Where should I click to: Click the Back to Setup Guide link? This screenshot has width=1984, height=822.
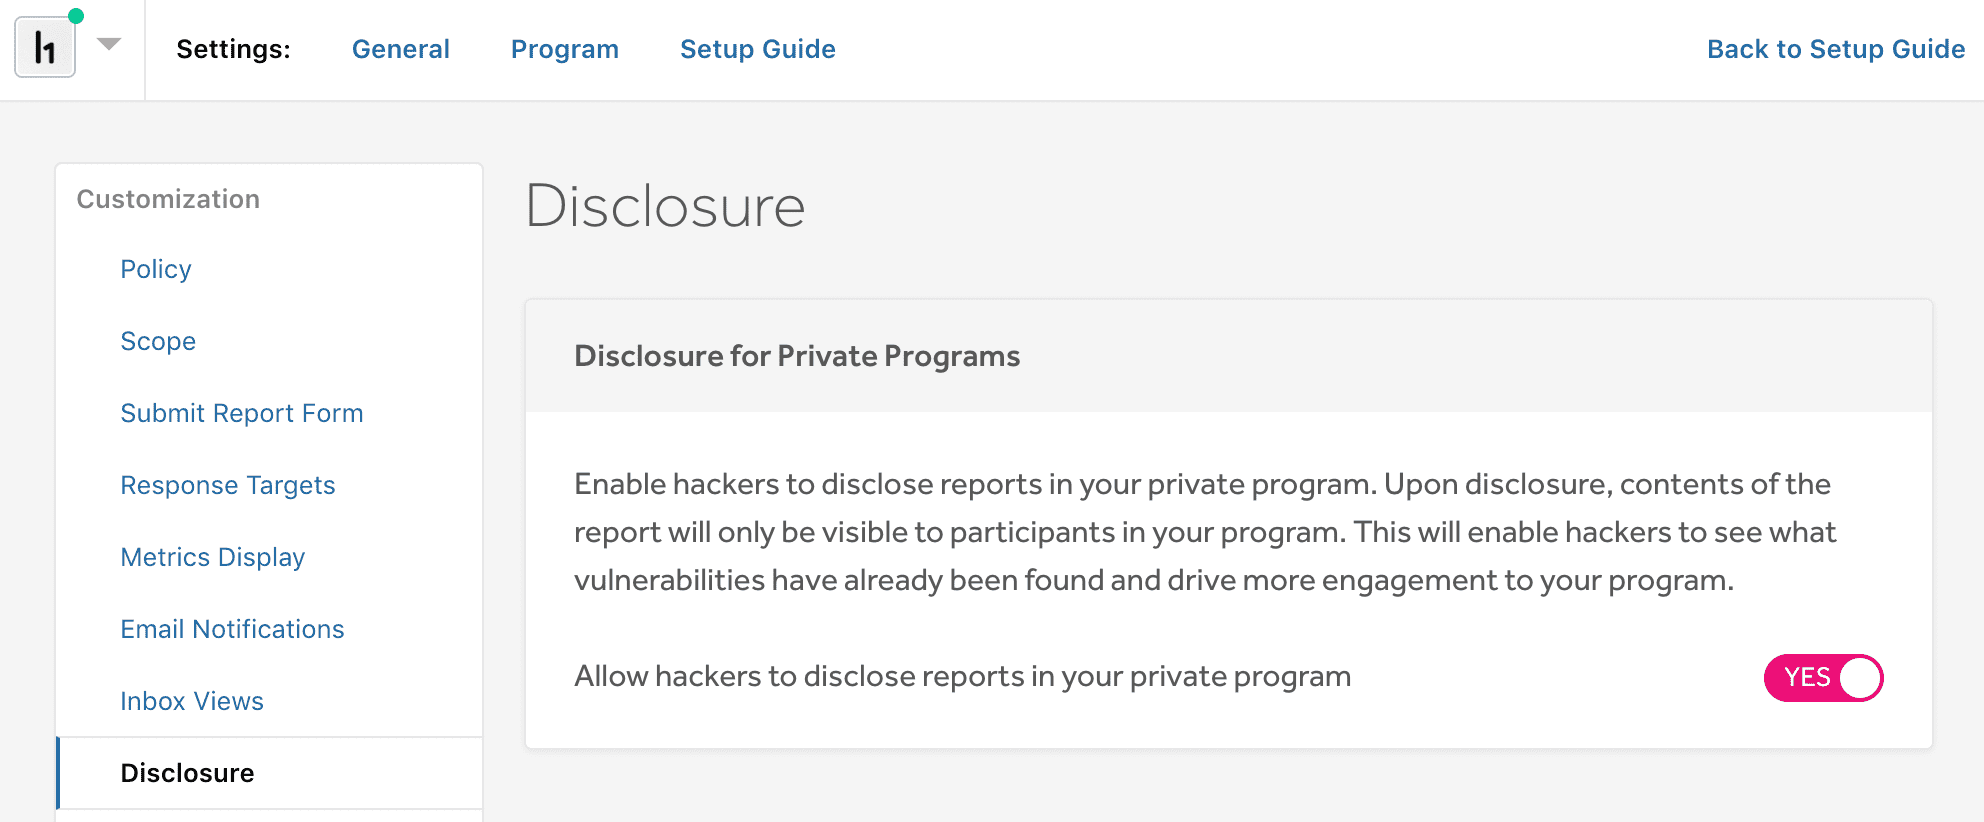[x=1835, y=49]
